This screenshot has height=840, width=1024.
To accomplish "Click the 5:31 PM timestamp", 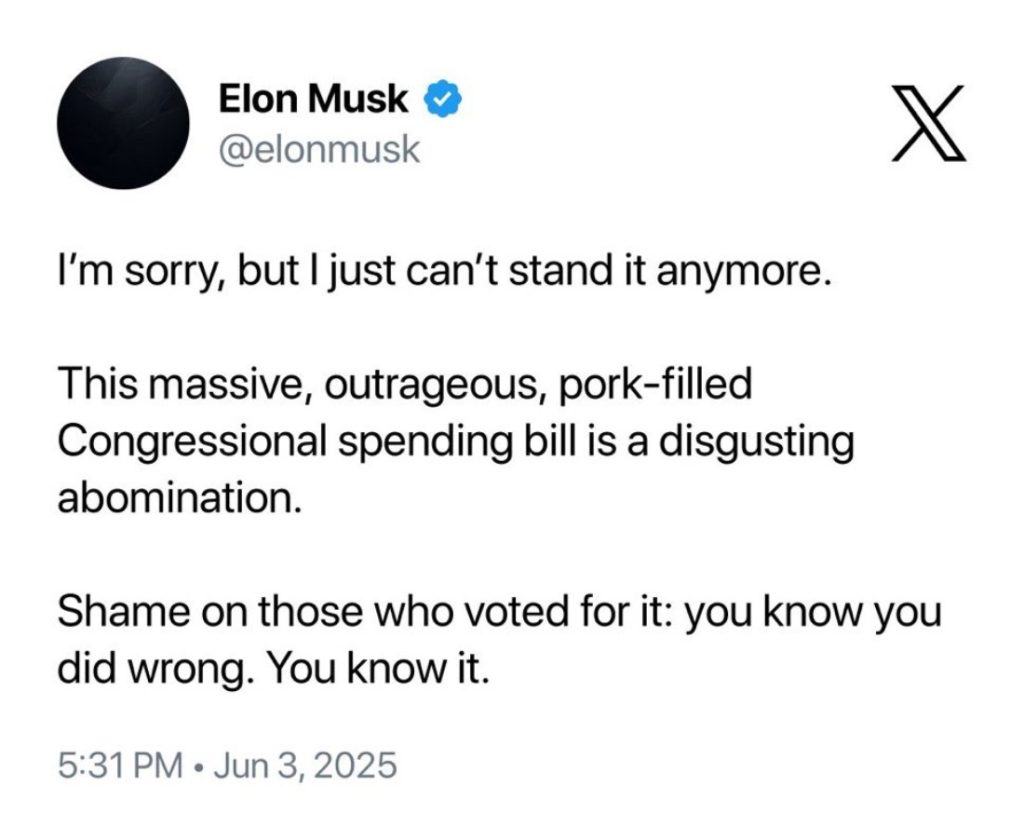I will point(120,767).
